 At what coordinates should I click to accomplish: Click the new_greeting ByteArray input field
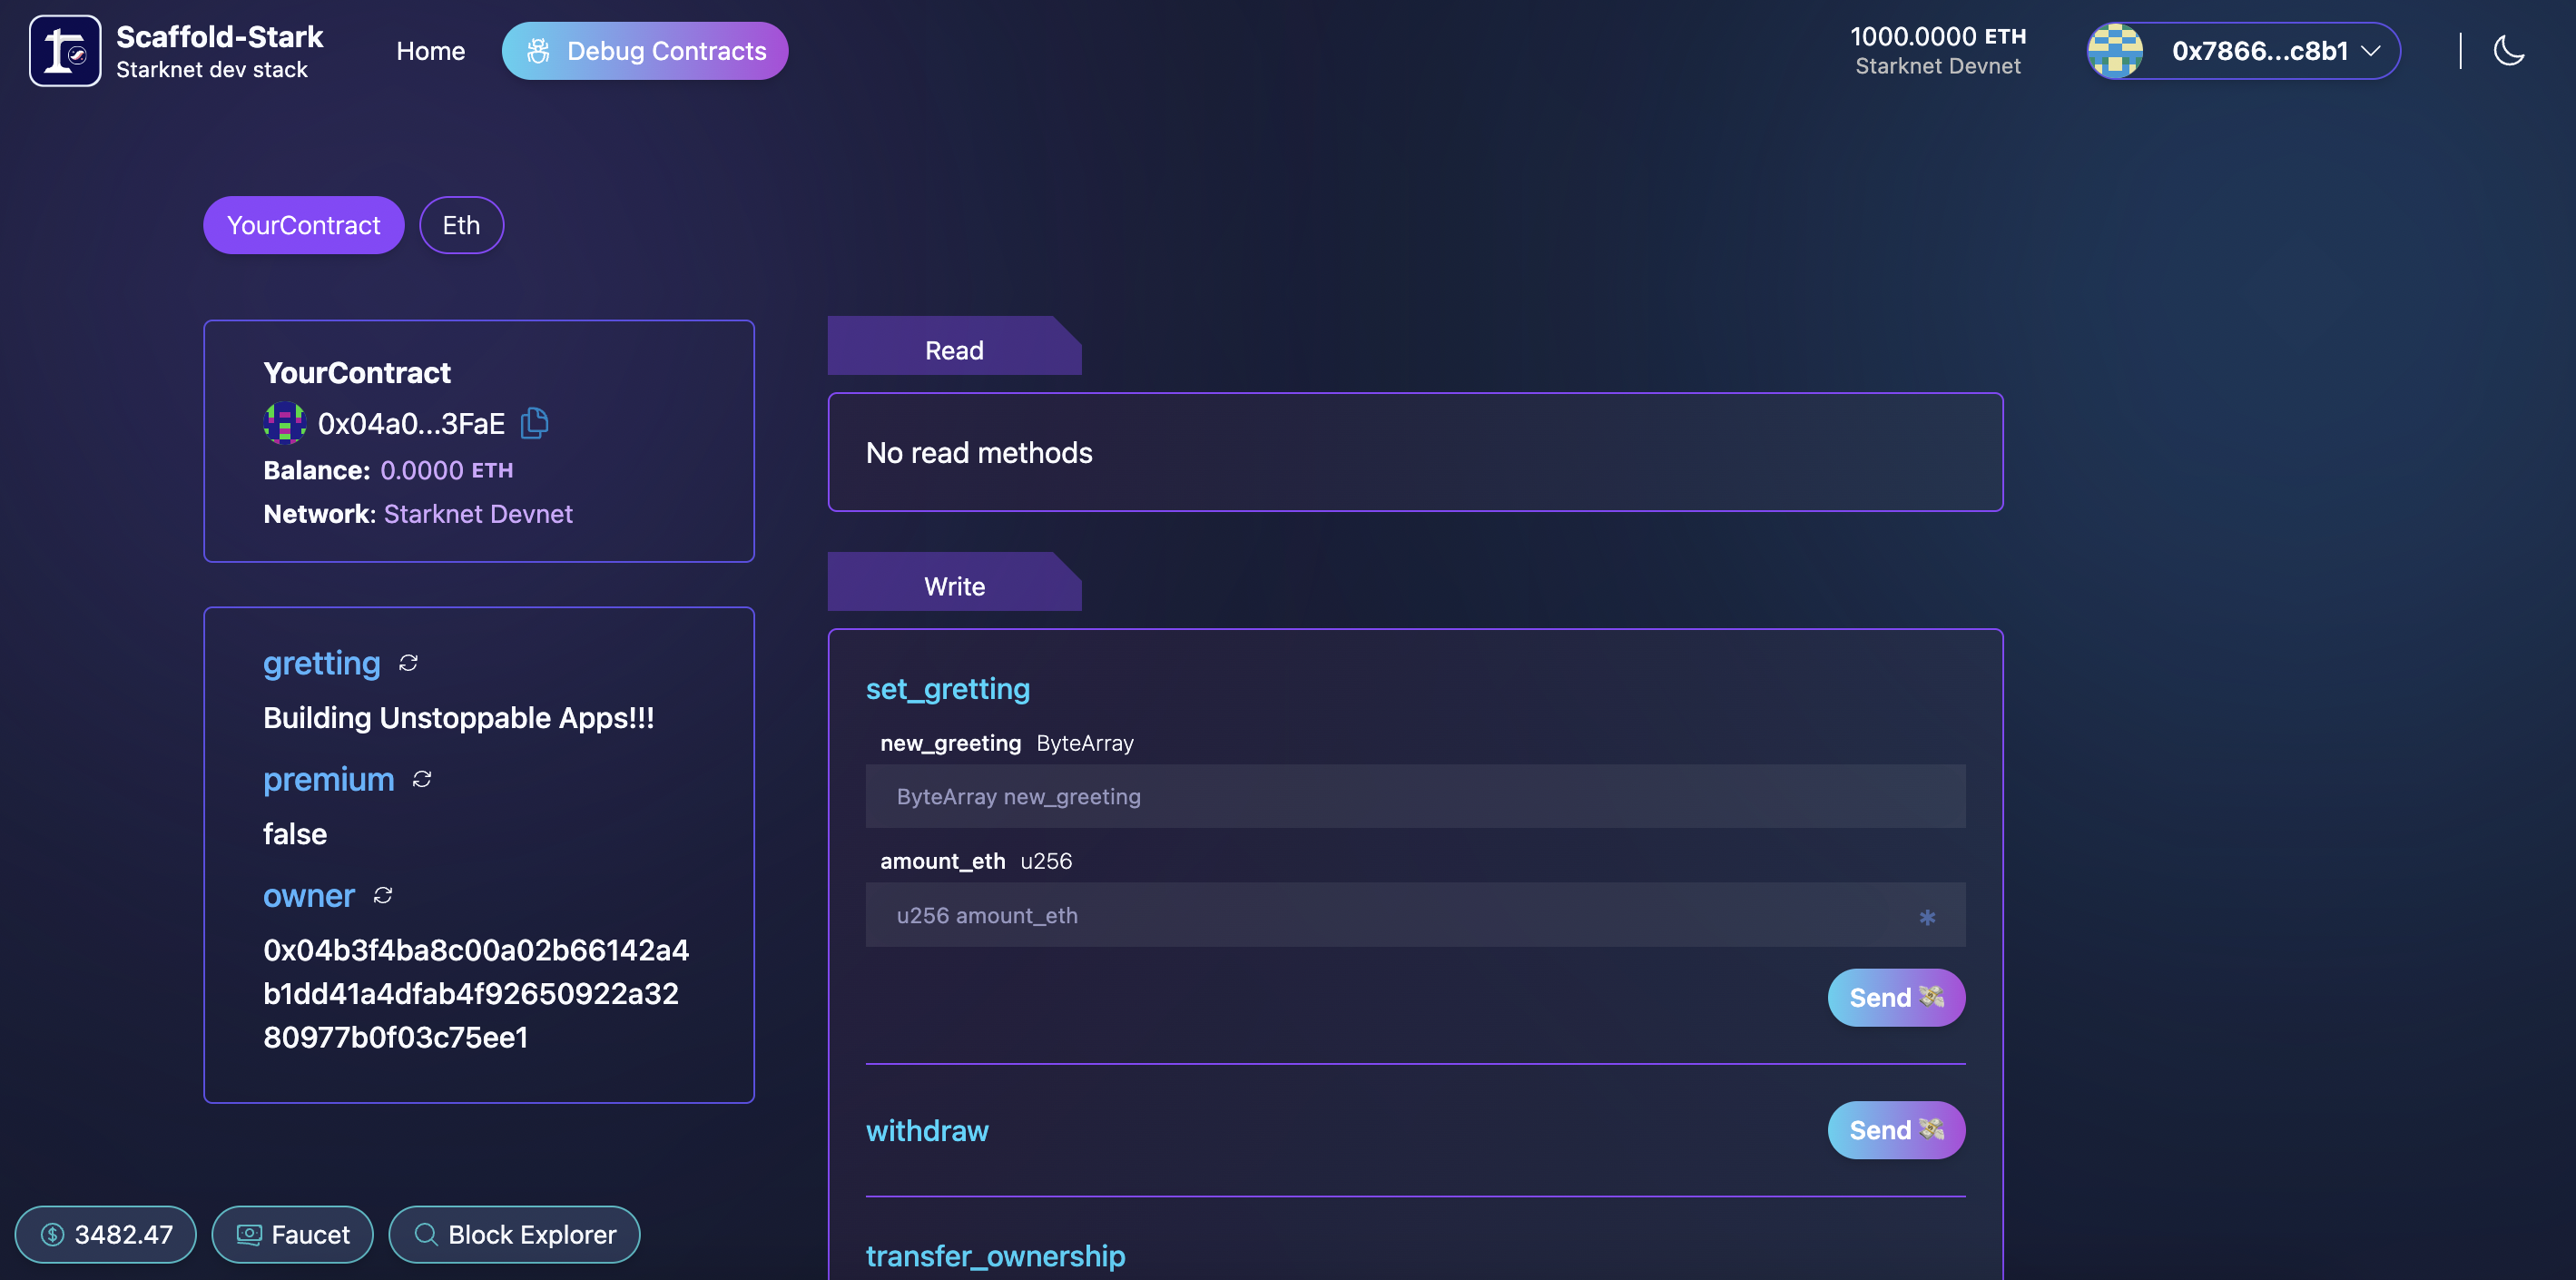point(1414,796)
